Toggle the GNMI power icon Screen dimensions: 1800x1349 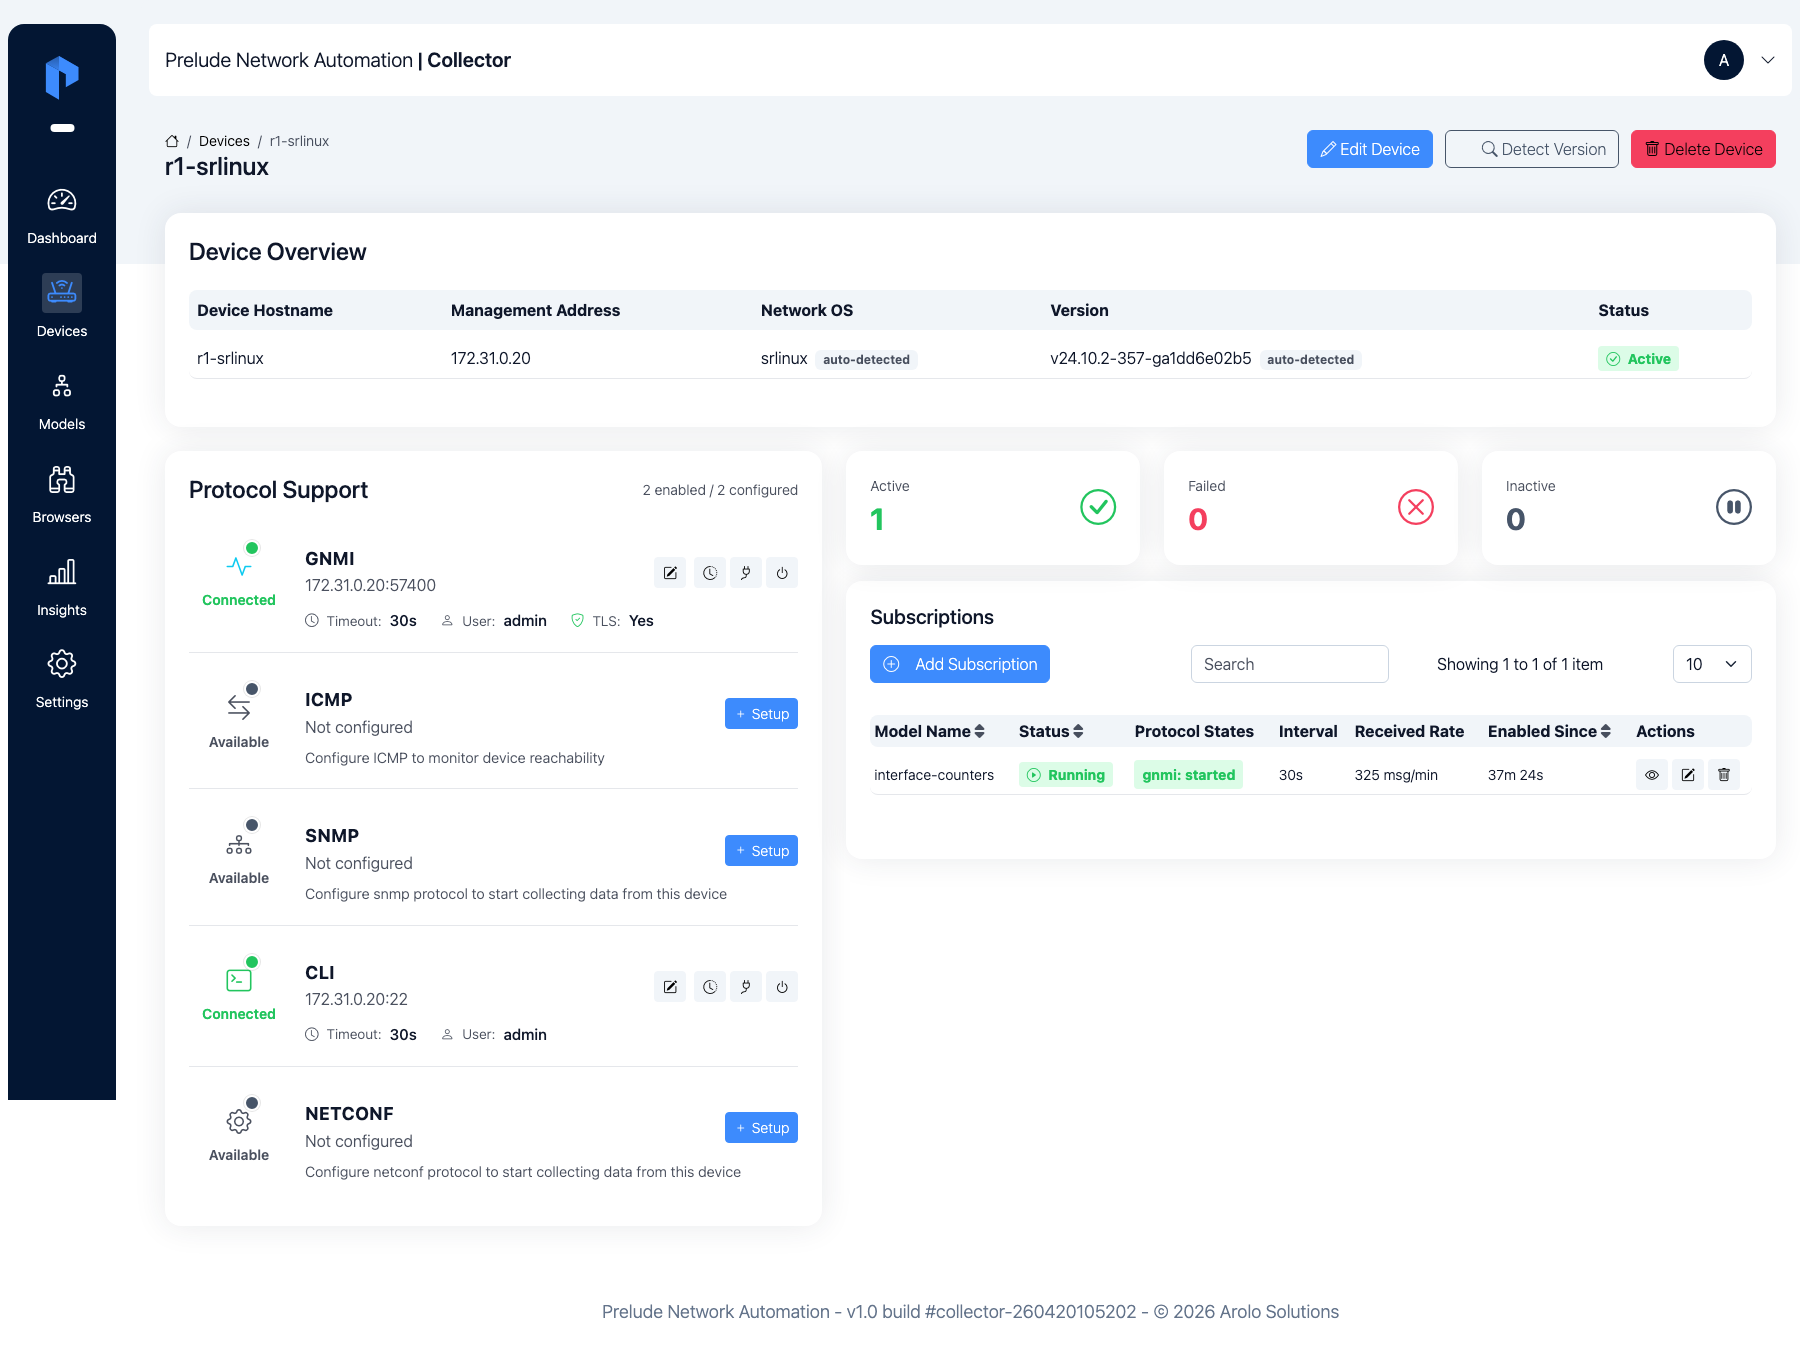[x=782, y=573]
